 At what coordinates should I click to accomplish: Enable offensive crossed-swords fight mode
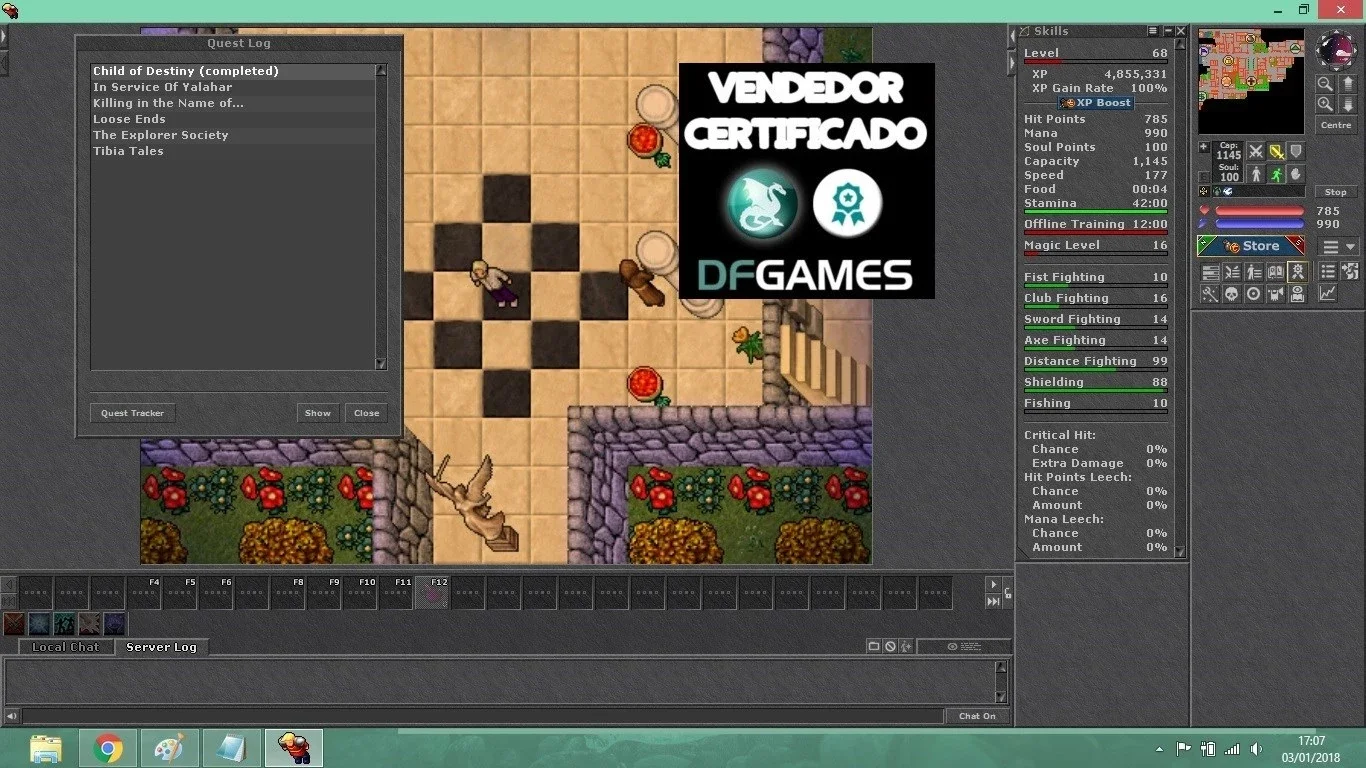pyautogui.click(x=1256, y=152)
